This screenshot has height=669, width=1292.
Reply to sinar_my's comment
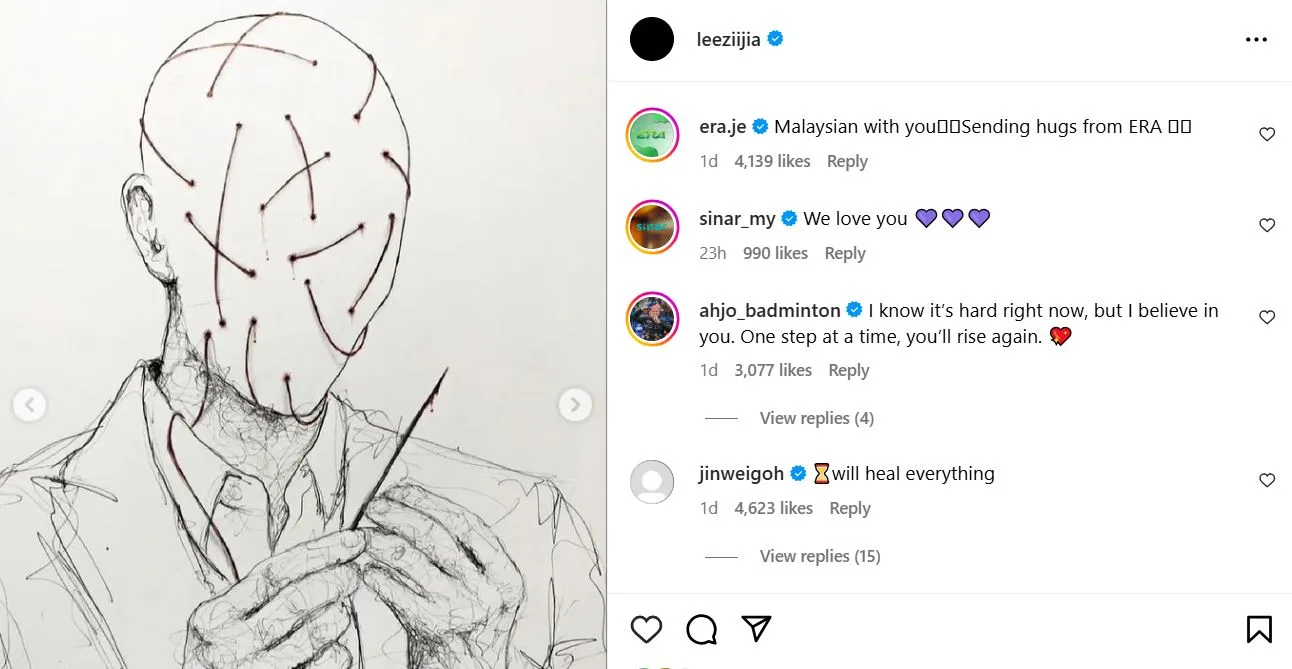pos(844,253)
